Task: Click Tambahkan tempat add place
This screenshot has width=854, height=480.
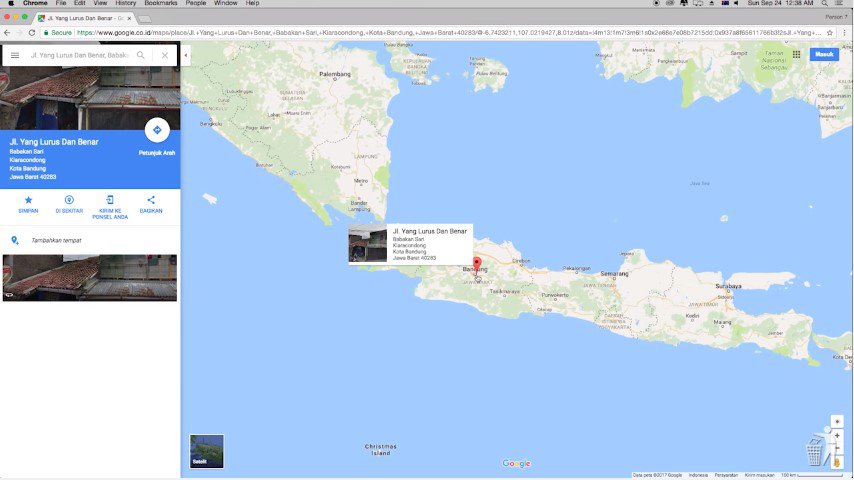Action: [56, 240]
